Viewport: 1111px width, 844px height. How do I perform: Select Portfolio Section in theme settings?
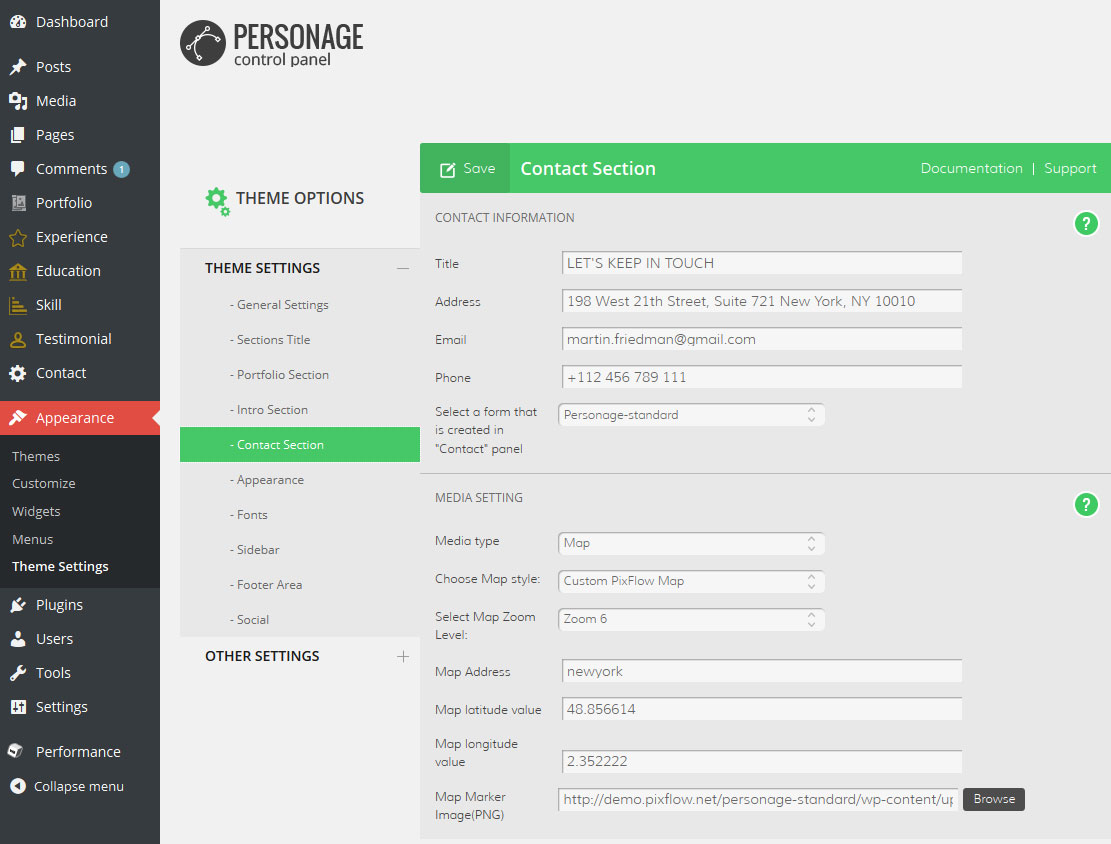[283, 375]
